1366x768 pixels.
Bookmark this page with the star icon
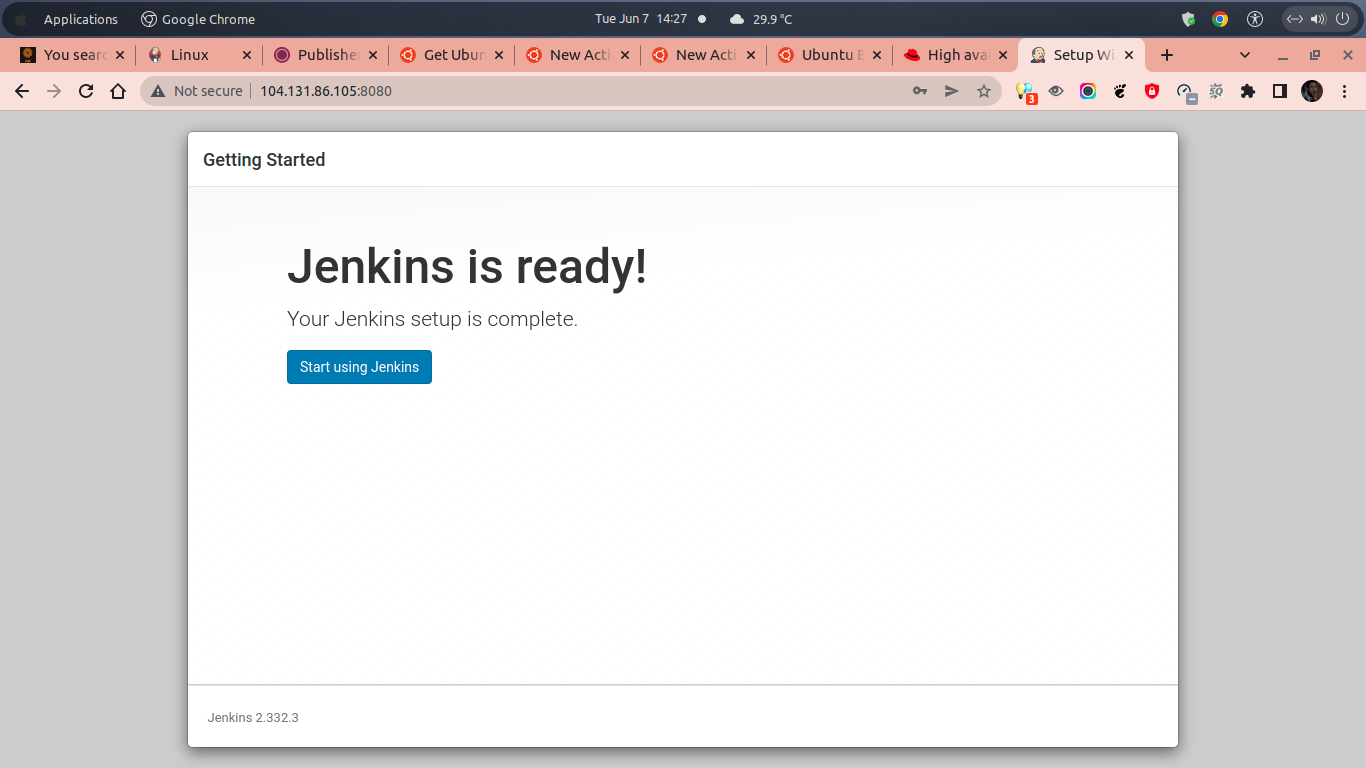click(984, 91)
